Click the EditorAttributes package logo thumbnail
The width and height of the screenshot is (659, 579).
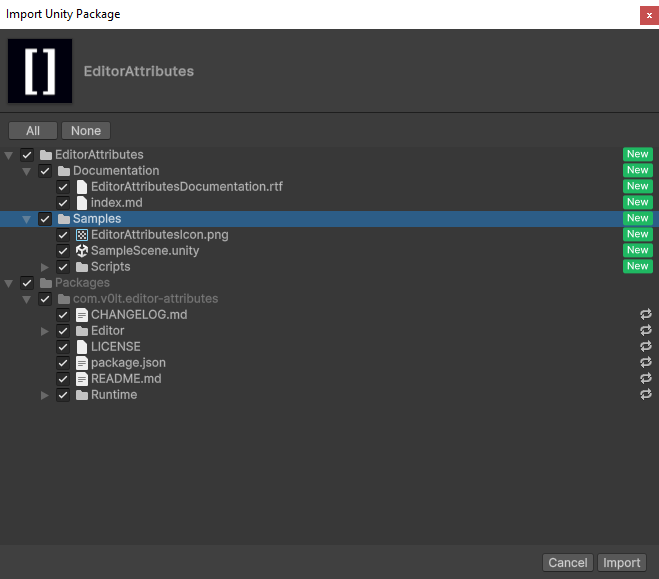coord(40,71)
